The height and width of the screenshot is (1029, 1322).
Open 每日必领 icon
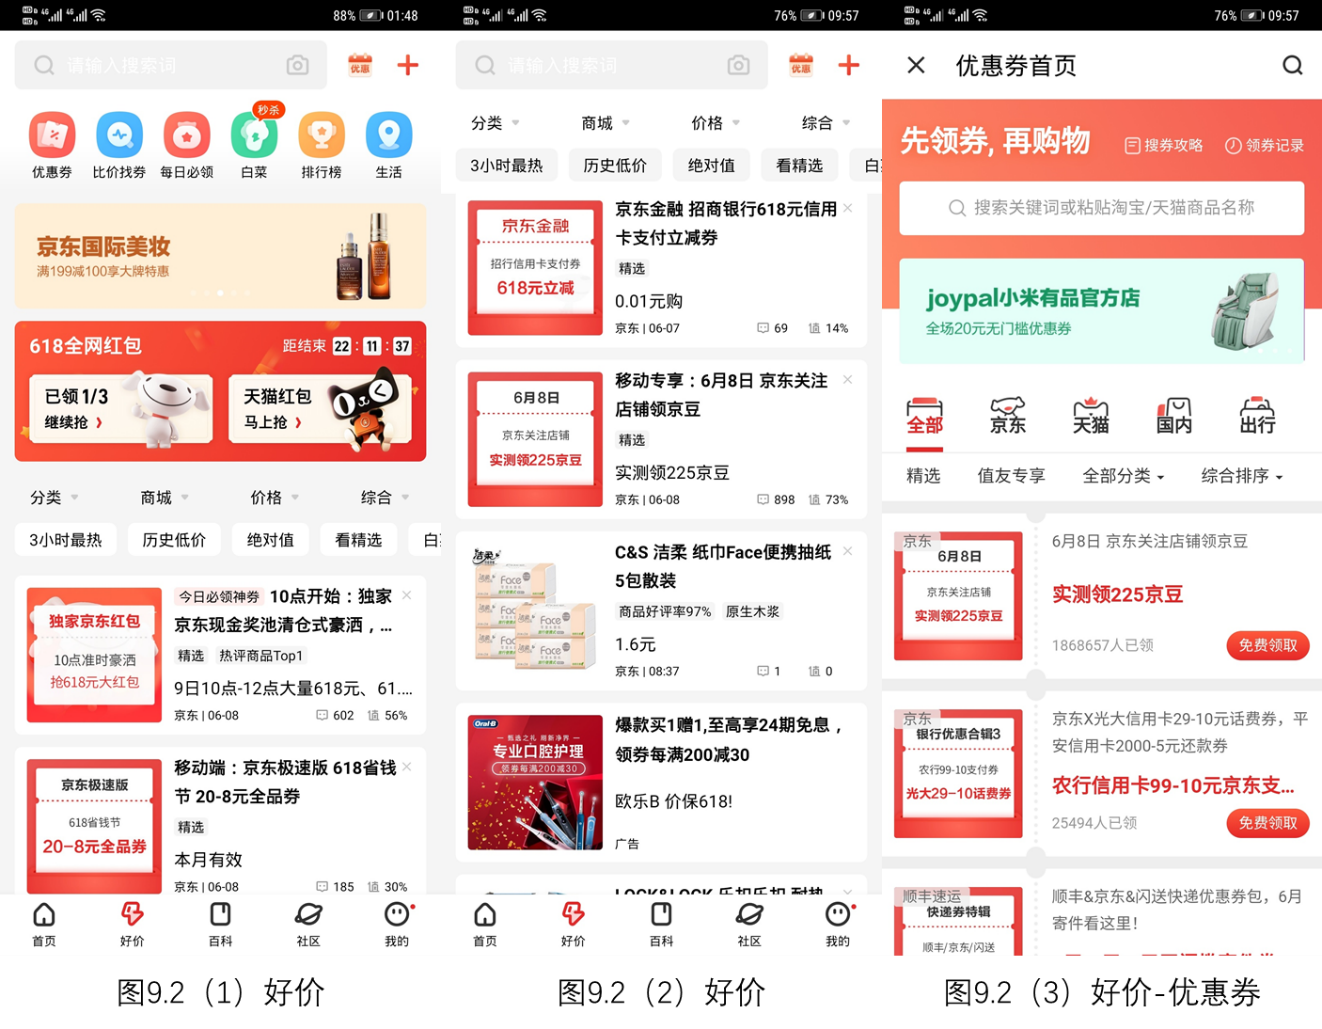pyautogui.click(x=187, y=146)
